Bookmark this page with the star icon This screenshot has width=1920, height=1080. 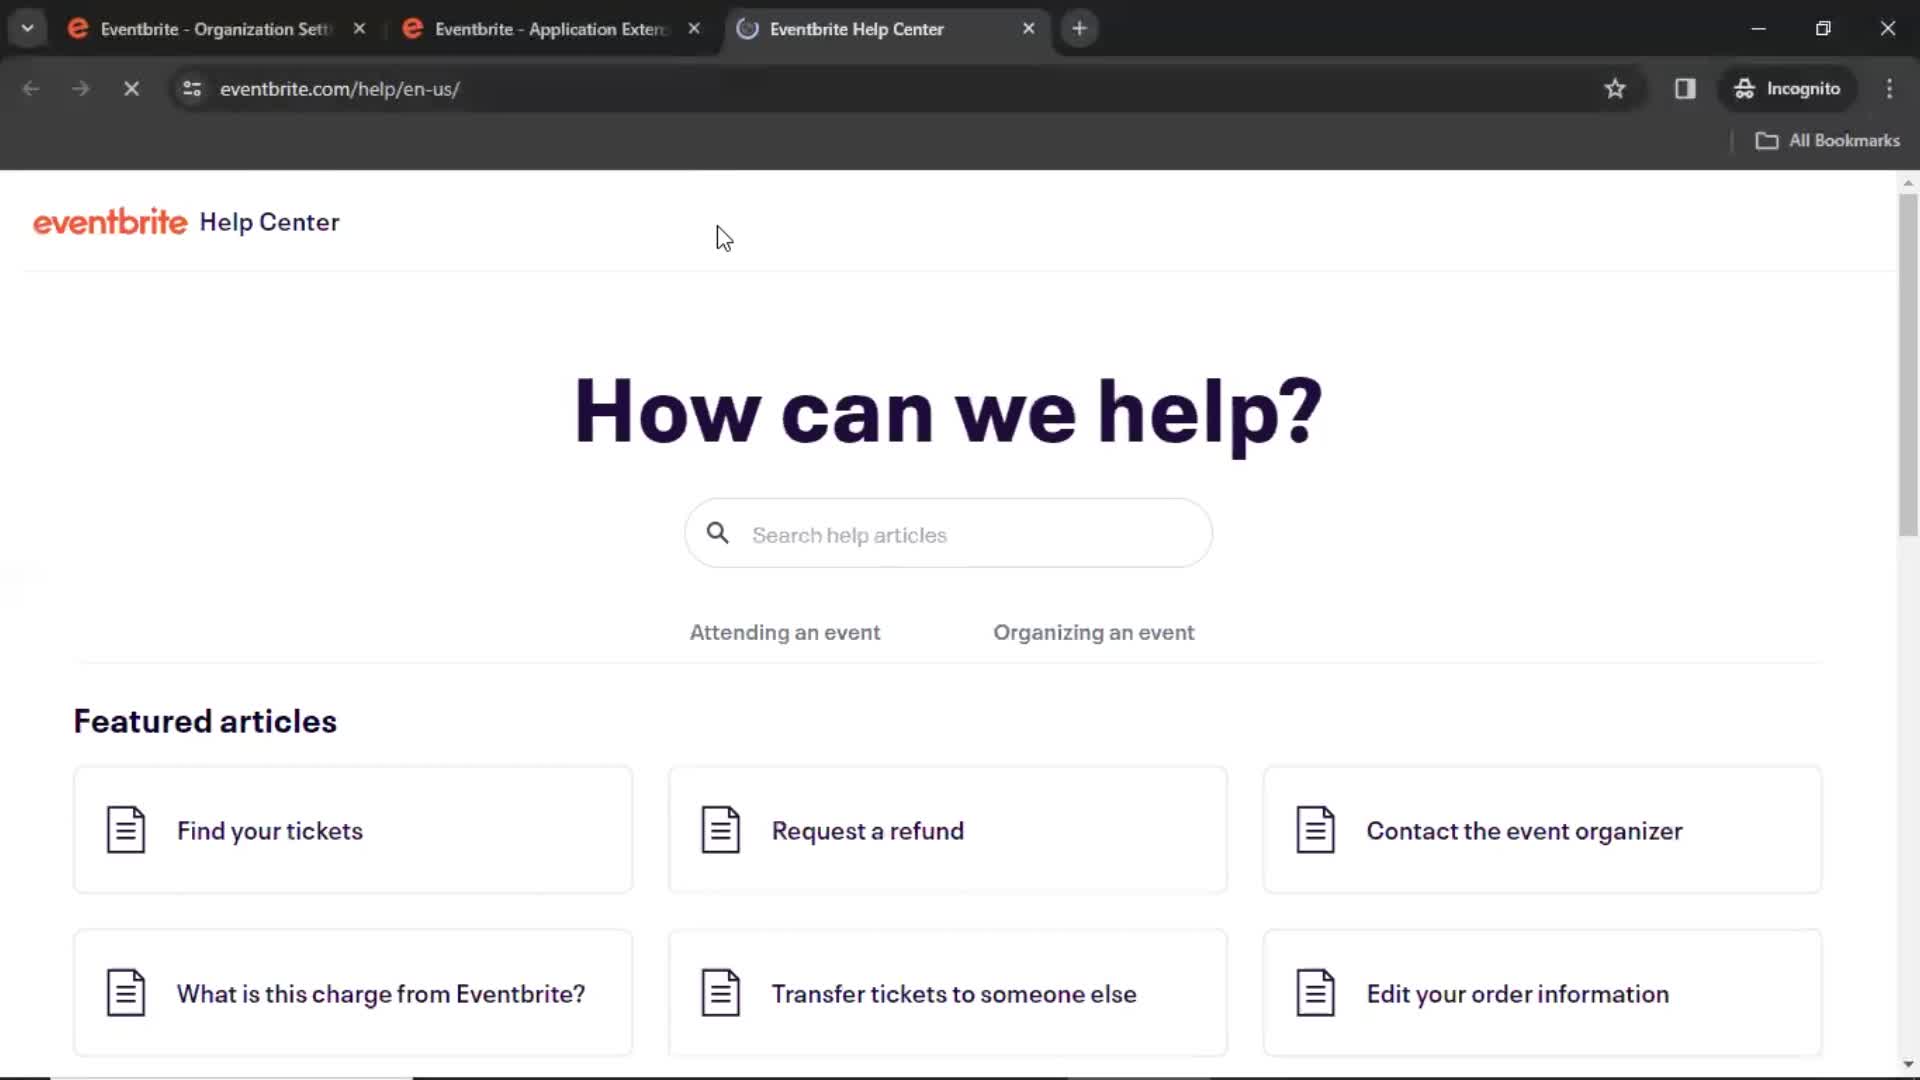pyautogui.click(x=1615, y=89)
